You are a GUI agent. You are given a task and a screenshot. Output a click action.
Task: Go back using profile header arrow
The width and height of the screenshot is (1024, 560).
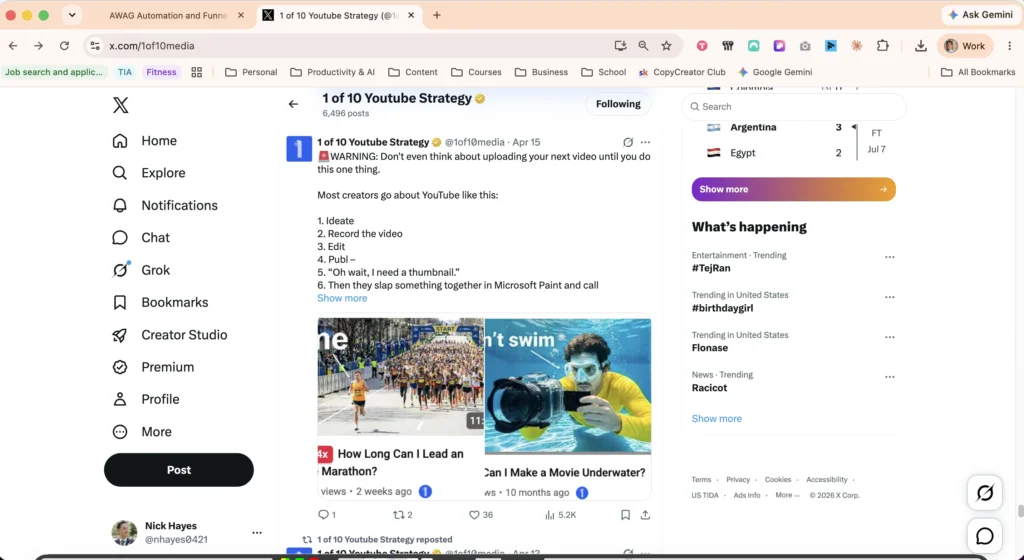click(293, 104)
